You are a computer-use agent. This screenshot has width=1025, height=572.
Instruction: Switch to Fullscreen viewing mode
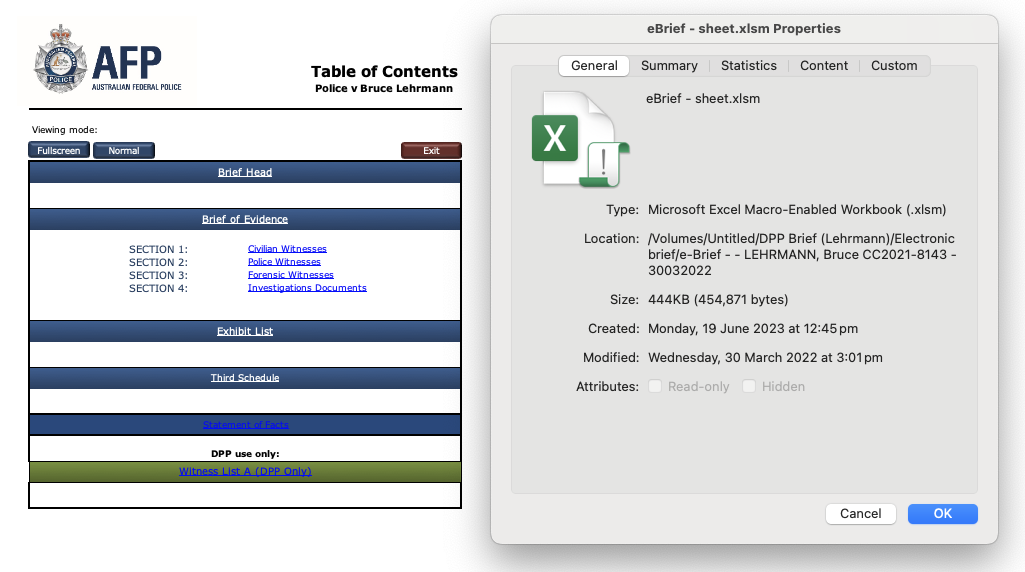pyautogui.click(x=59, y=150)
